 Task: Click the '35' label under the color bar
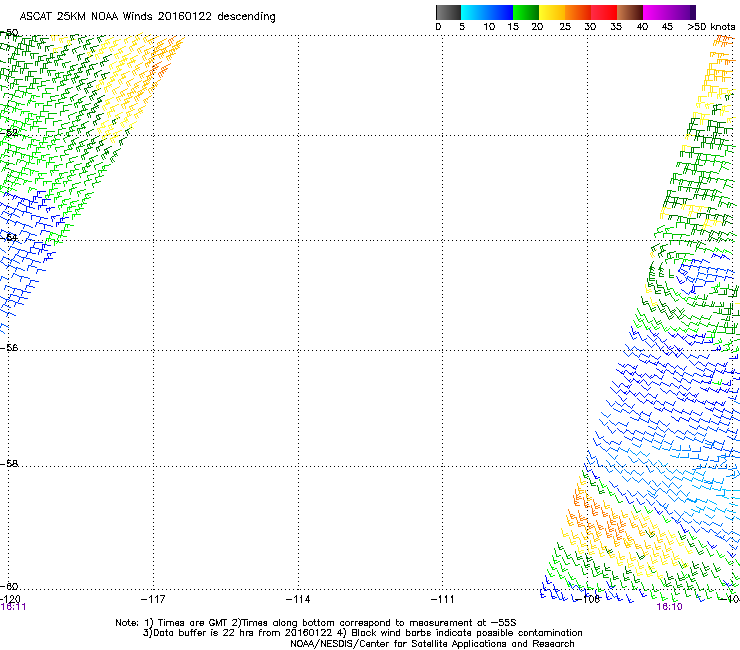click(x=616, y=27)
